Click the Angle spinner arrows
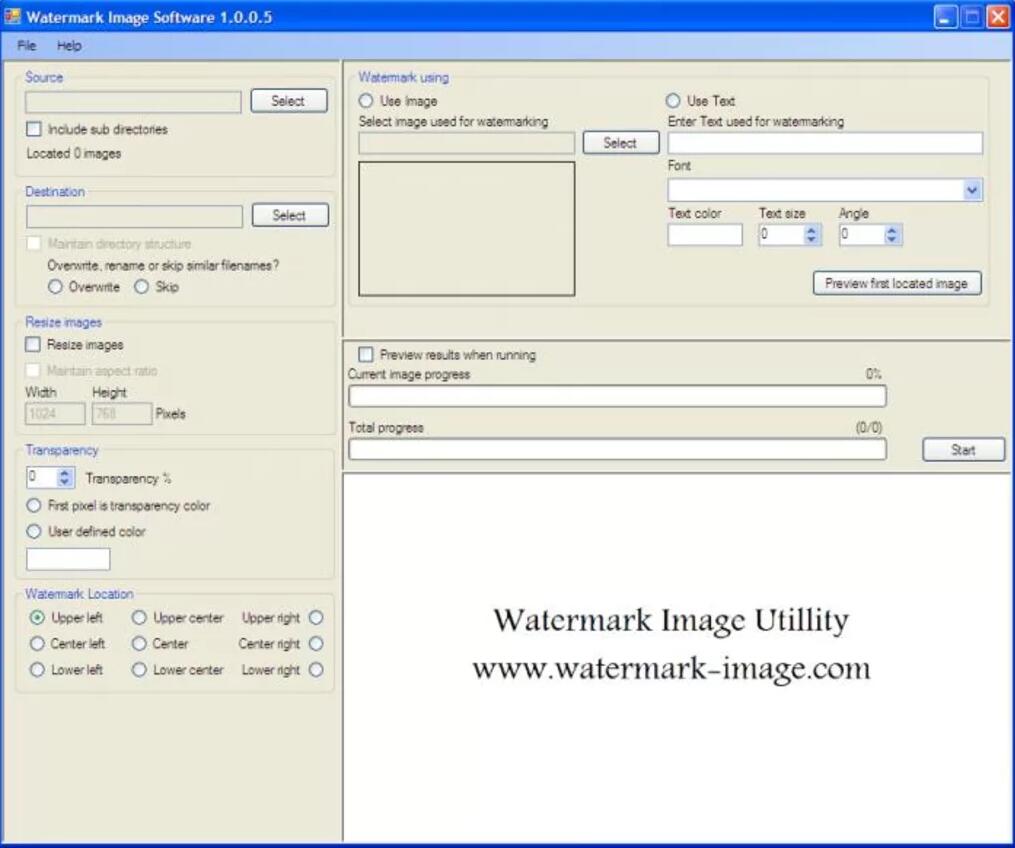The width and height of the screenshot is (1015, 848). coord(893,236)
